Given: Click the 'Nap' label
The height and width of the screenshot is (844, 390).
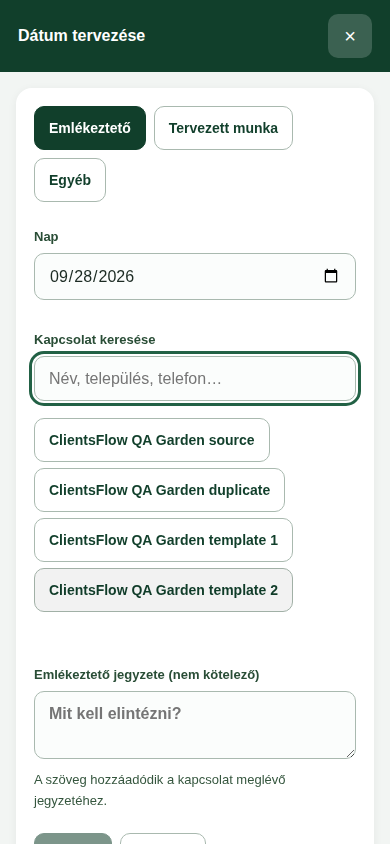Looking at the screenshot, I should [46, 237].
